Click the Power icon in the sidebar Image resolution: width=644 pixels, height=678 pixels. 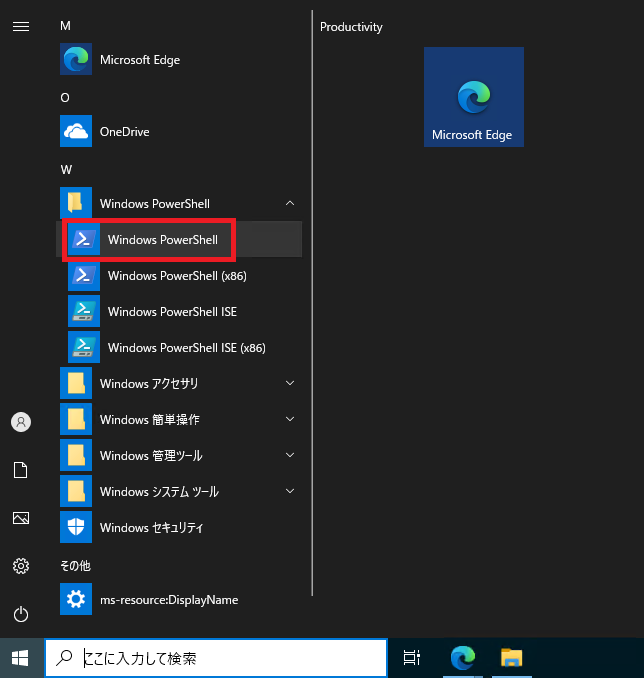click(x=21, y=614)
